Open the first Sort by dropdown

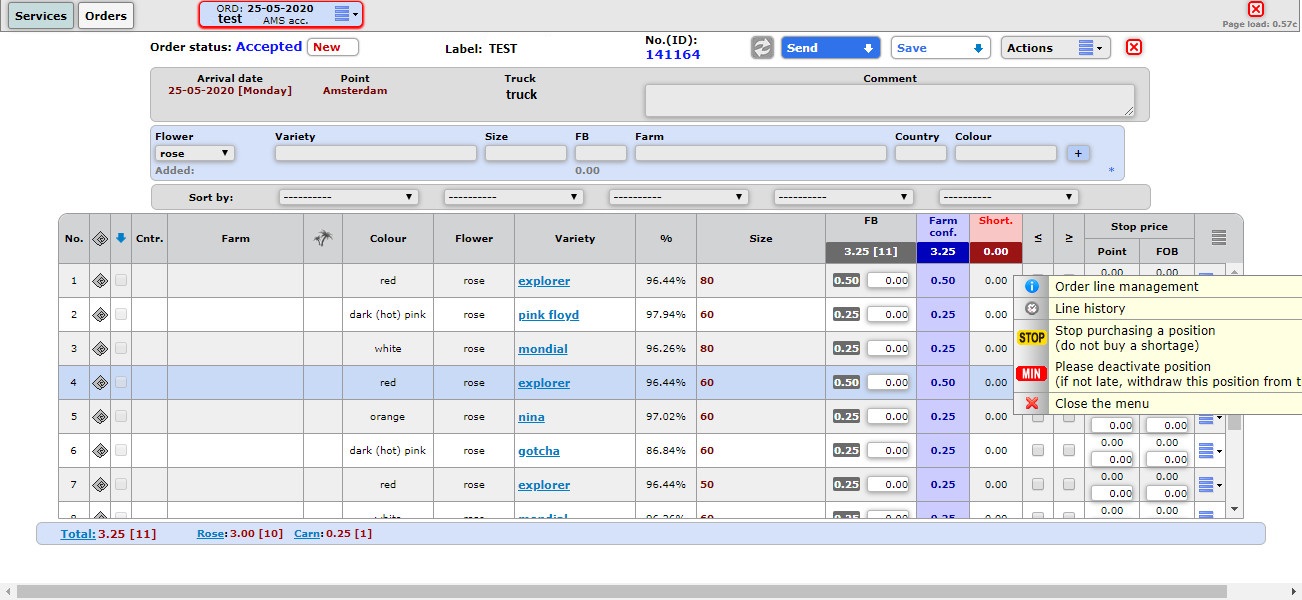(348, 197)
